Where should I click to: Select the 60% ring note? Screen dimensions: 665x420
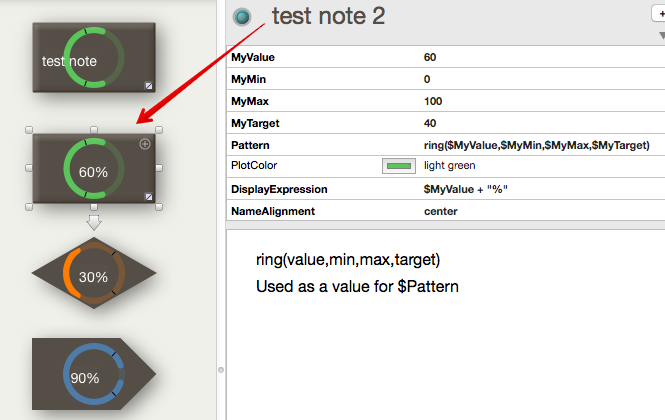click(x=94, y=168)
